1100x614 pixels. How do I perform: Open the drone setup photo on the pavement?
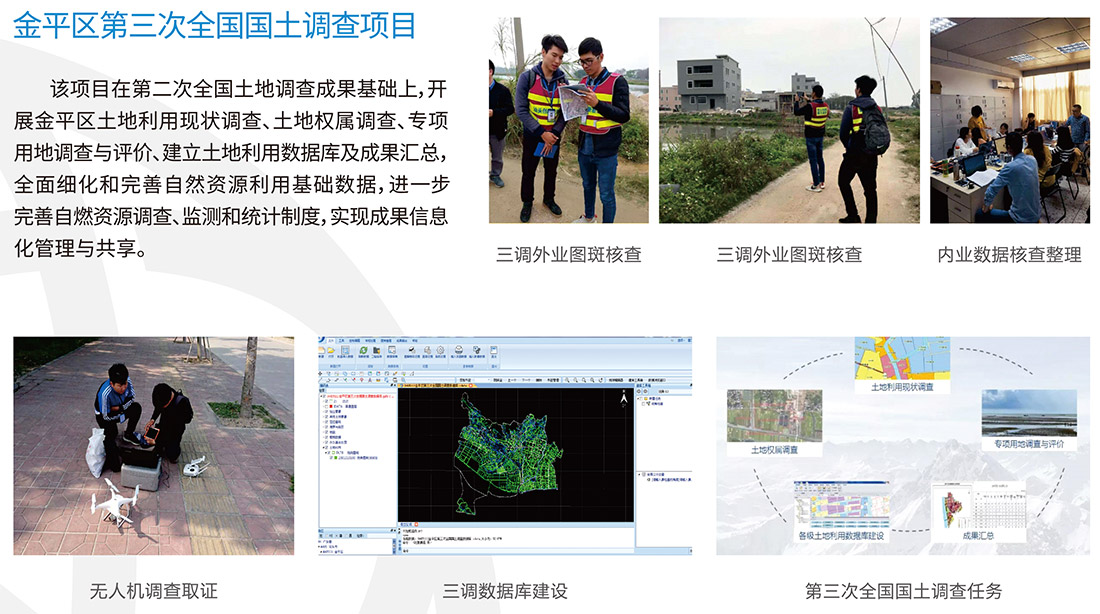154,446
